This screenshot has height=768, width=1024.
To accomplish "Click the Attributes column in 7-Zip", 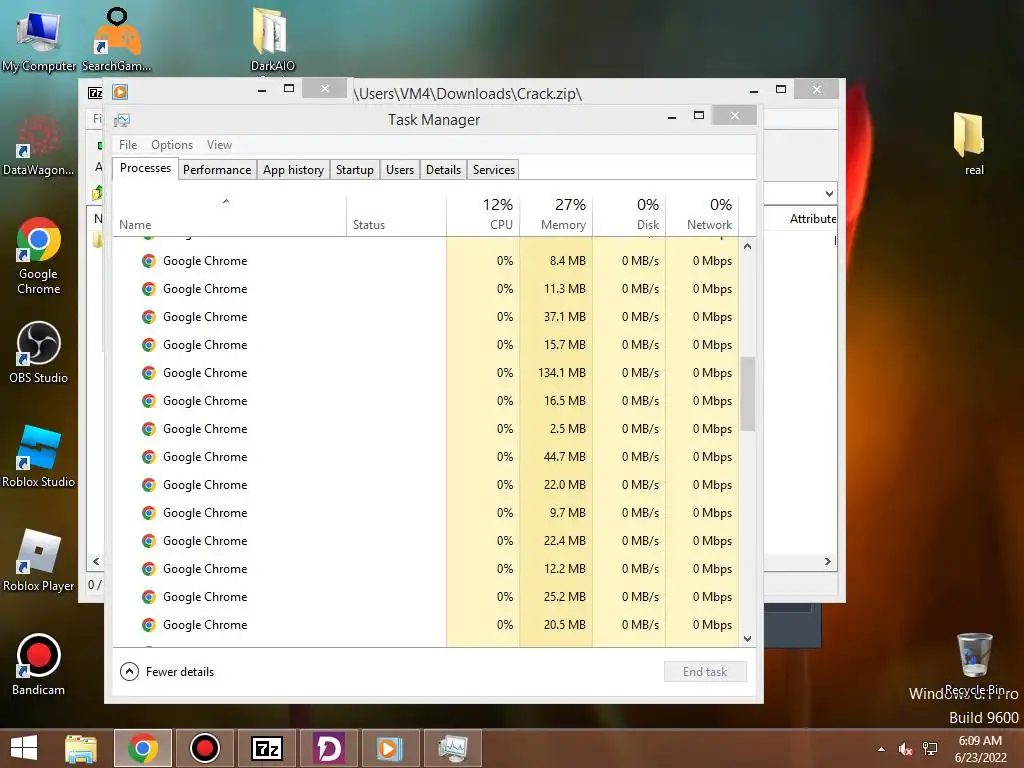I will click(812, 219).
